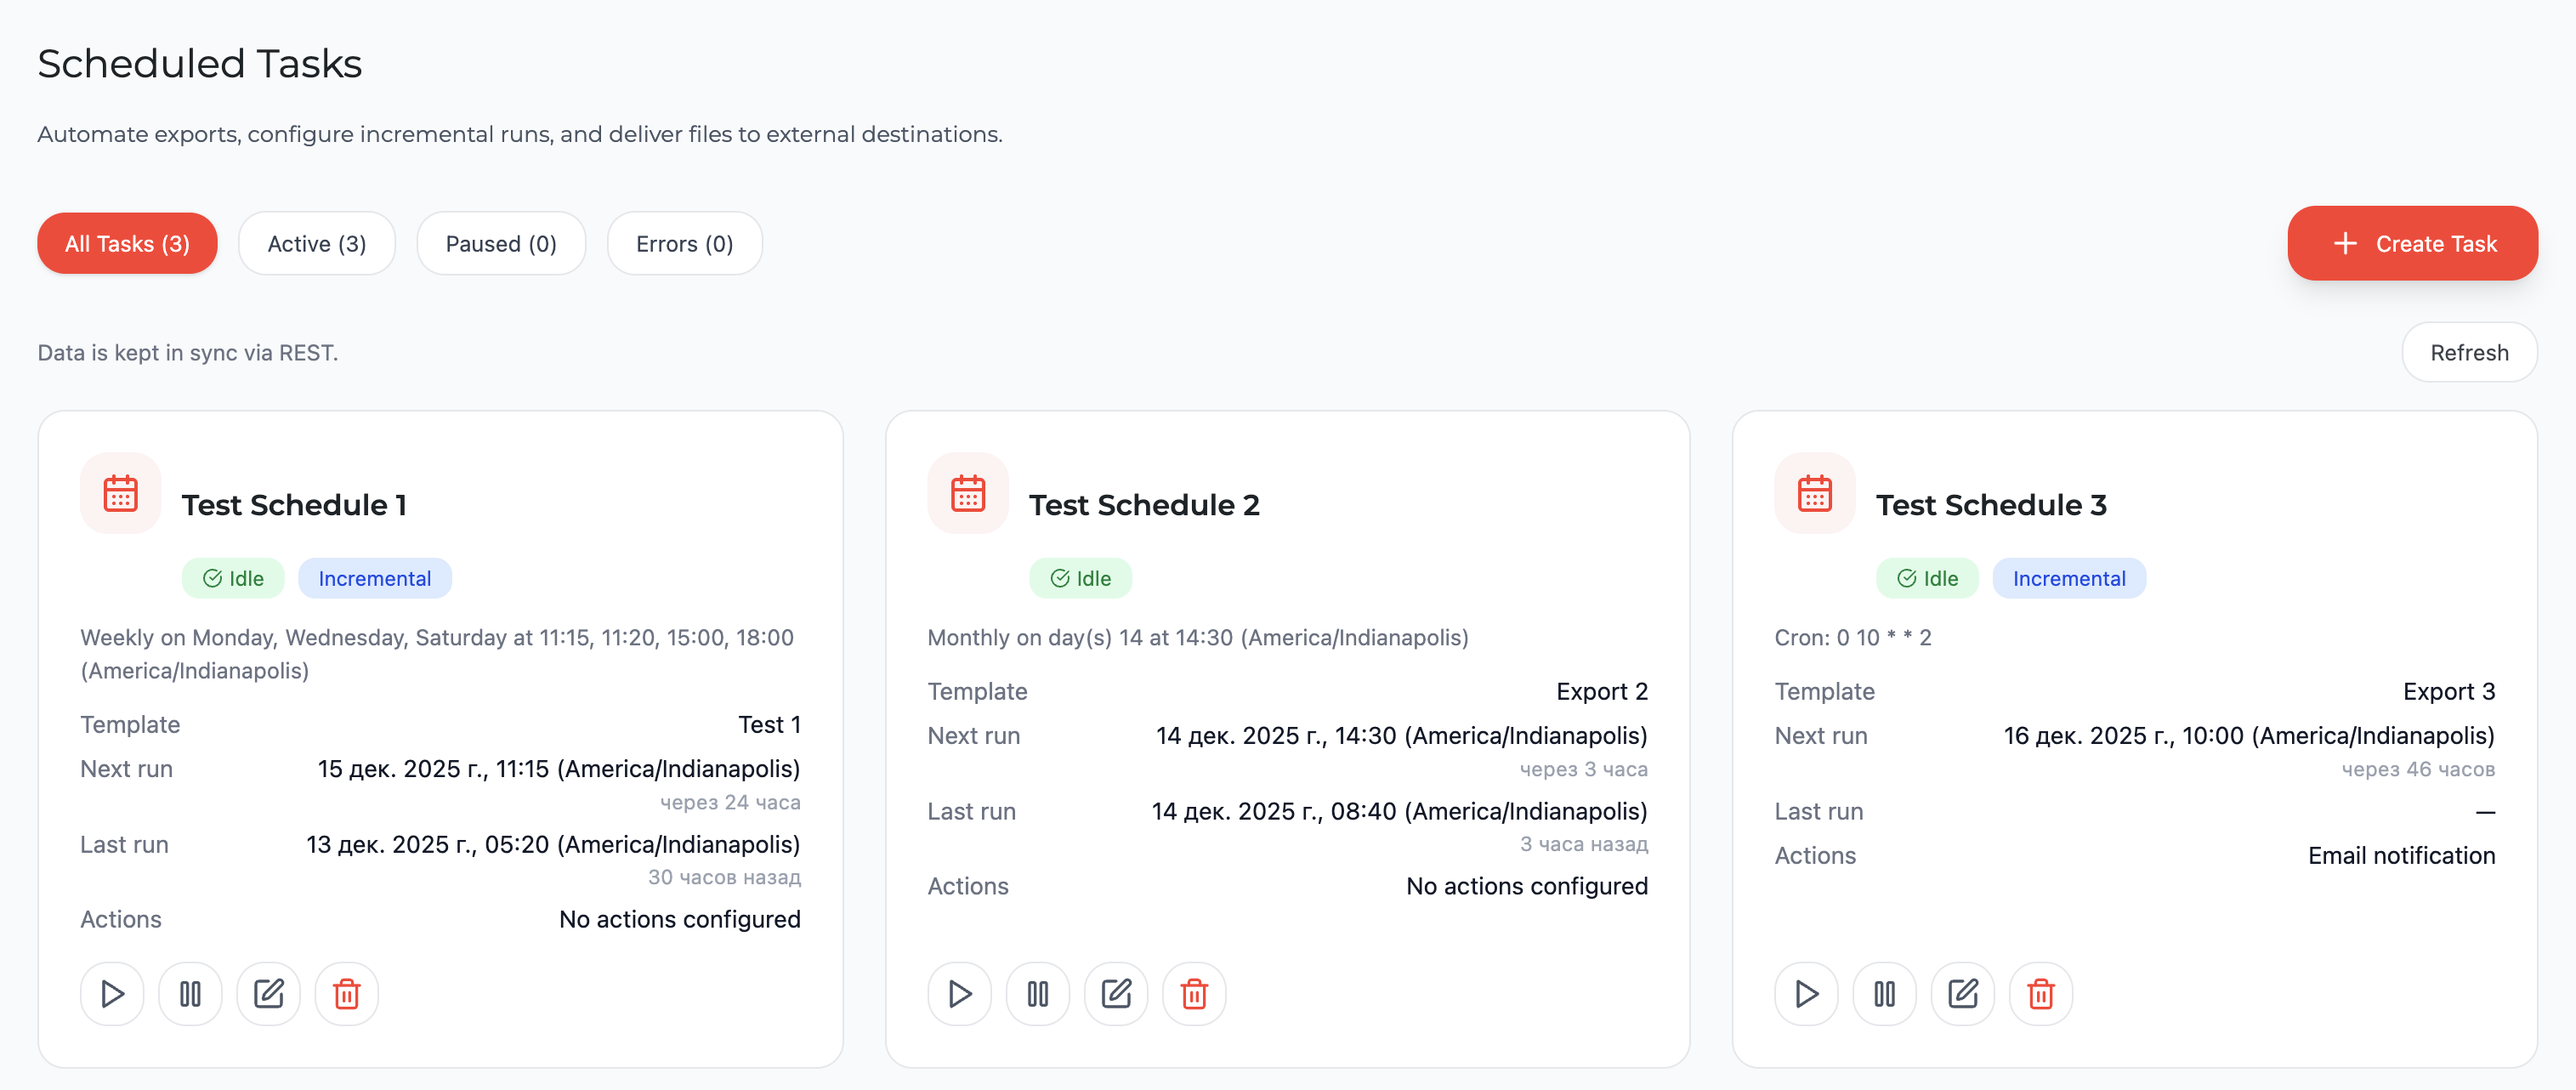This screenshot has width=2576, height=1090.
Task: Delete Test Schedule 3
Action: pyautogui.click(x=2040, y=993)
